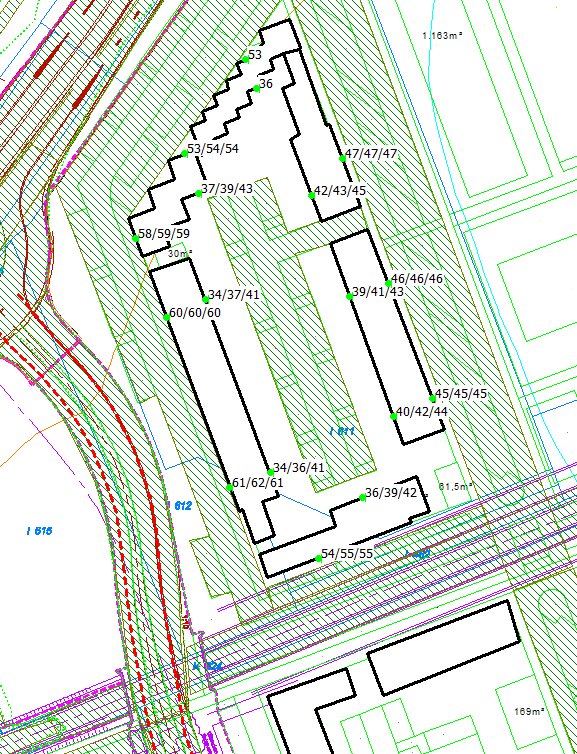Select the label reading 47/47/47

tap(371, 154)
